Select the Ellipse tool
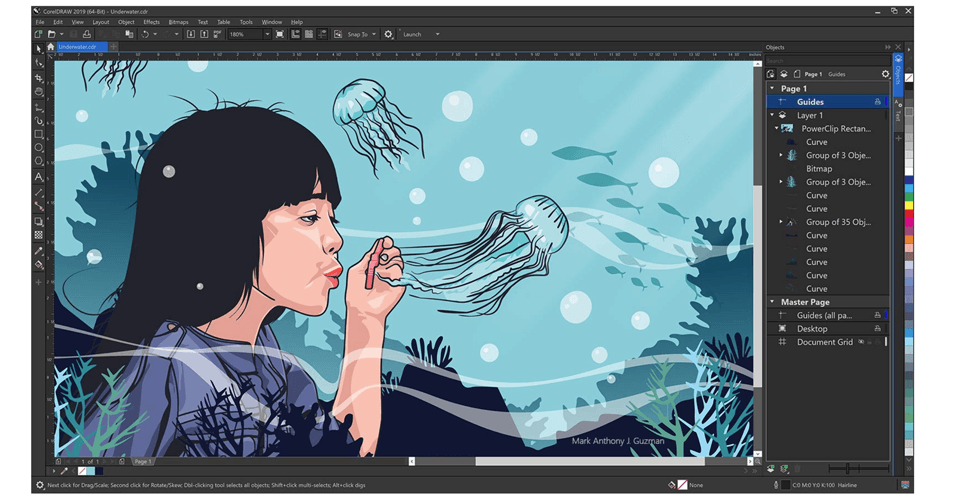The height and width of the screenshot is (500, 960). click(39, 147)
